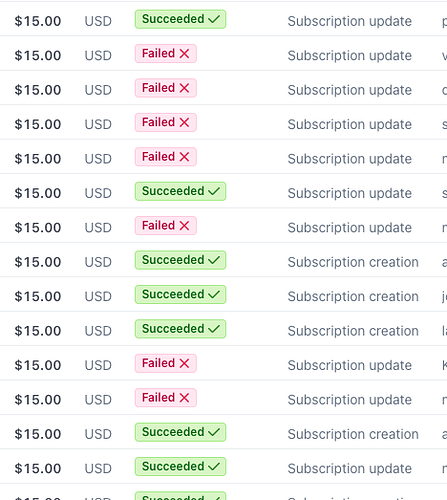Click the checkmark in the bottom Succeeded Subscription update badge
Screen dimensions: 447x500
pos(214,466)
